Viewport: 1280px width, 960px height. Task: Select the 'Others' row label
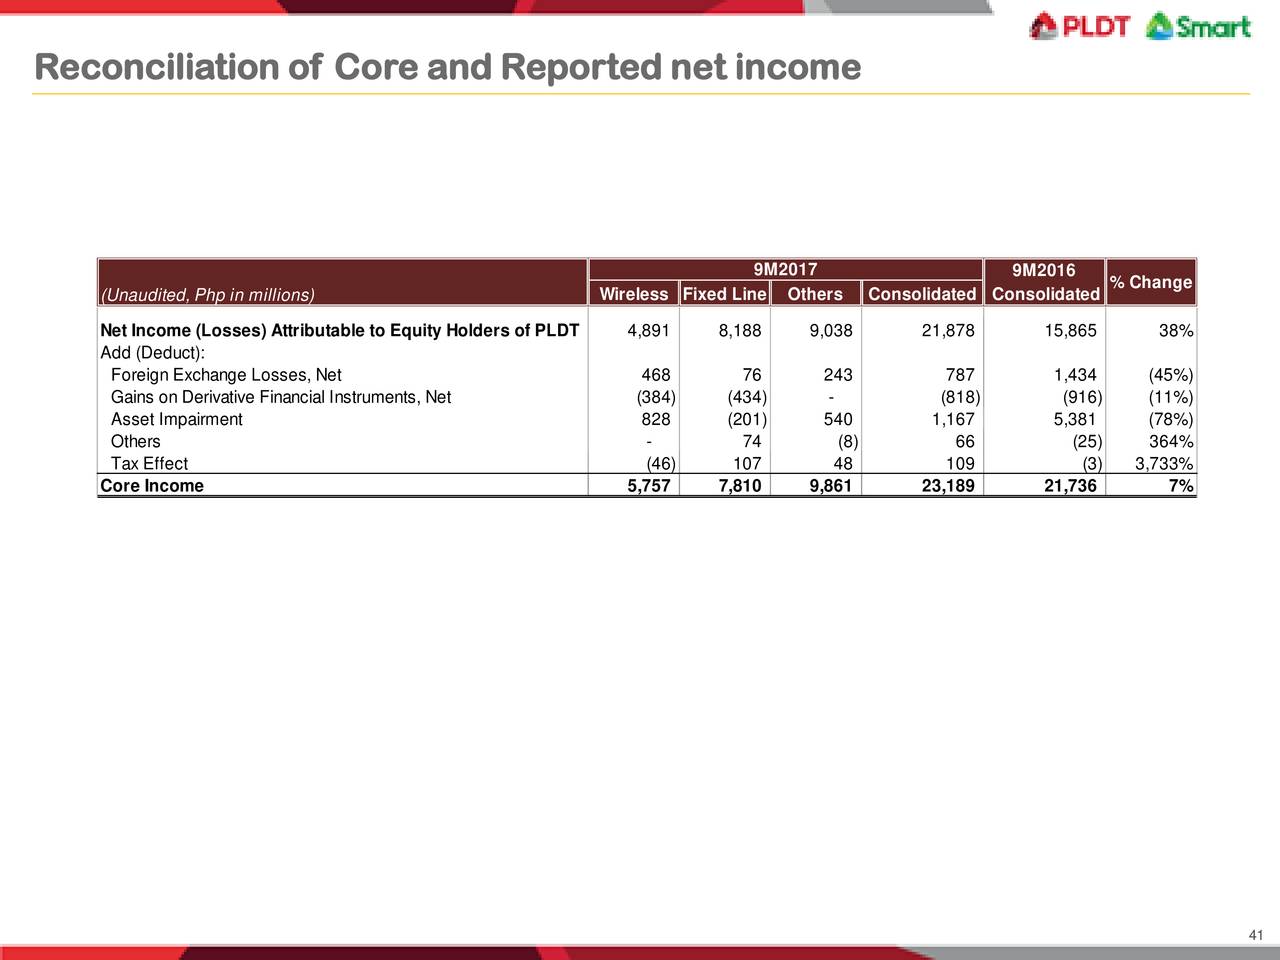(135, 441)
